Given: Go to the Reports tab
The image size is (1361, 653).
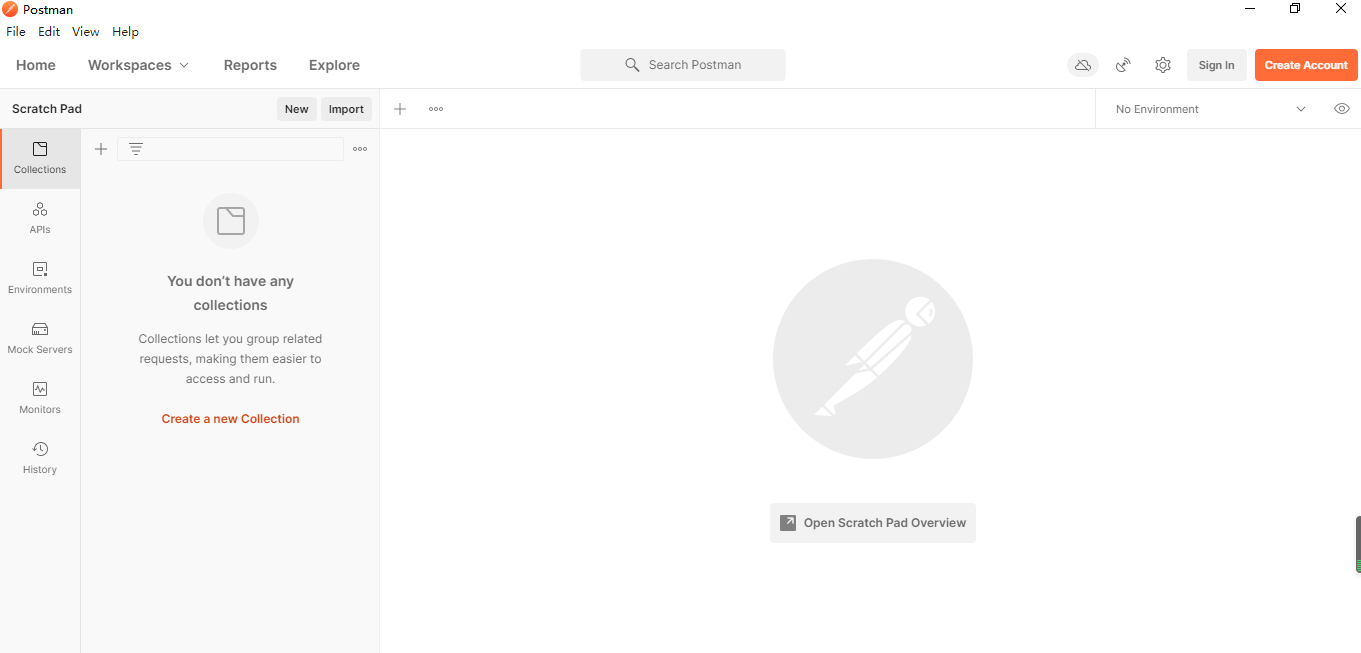Looking at the screenshot, I should pyautogui.click(x=250, y=65).
